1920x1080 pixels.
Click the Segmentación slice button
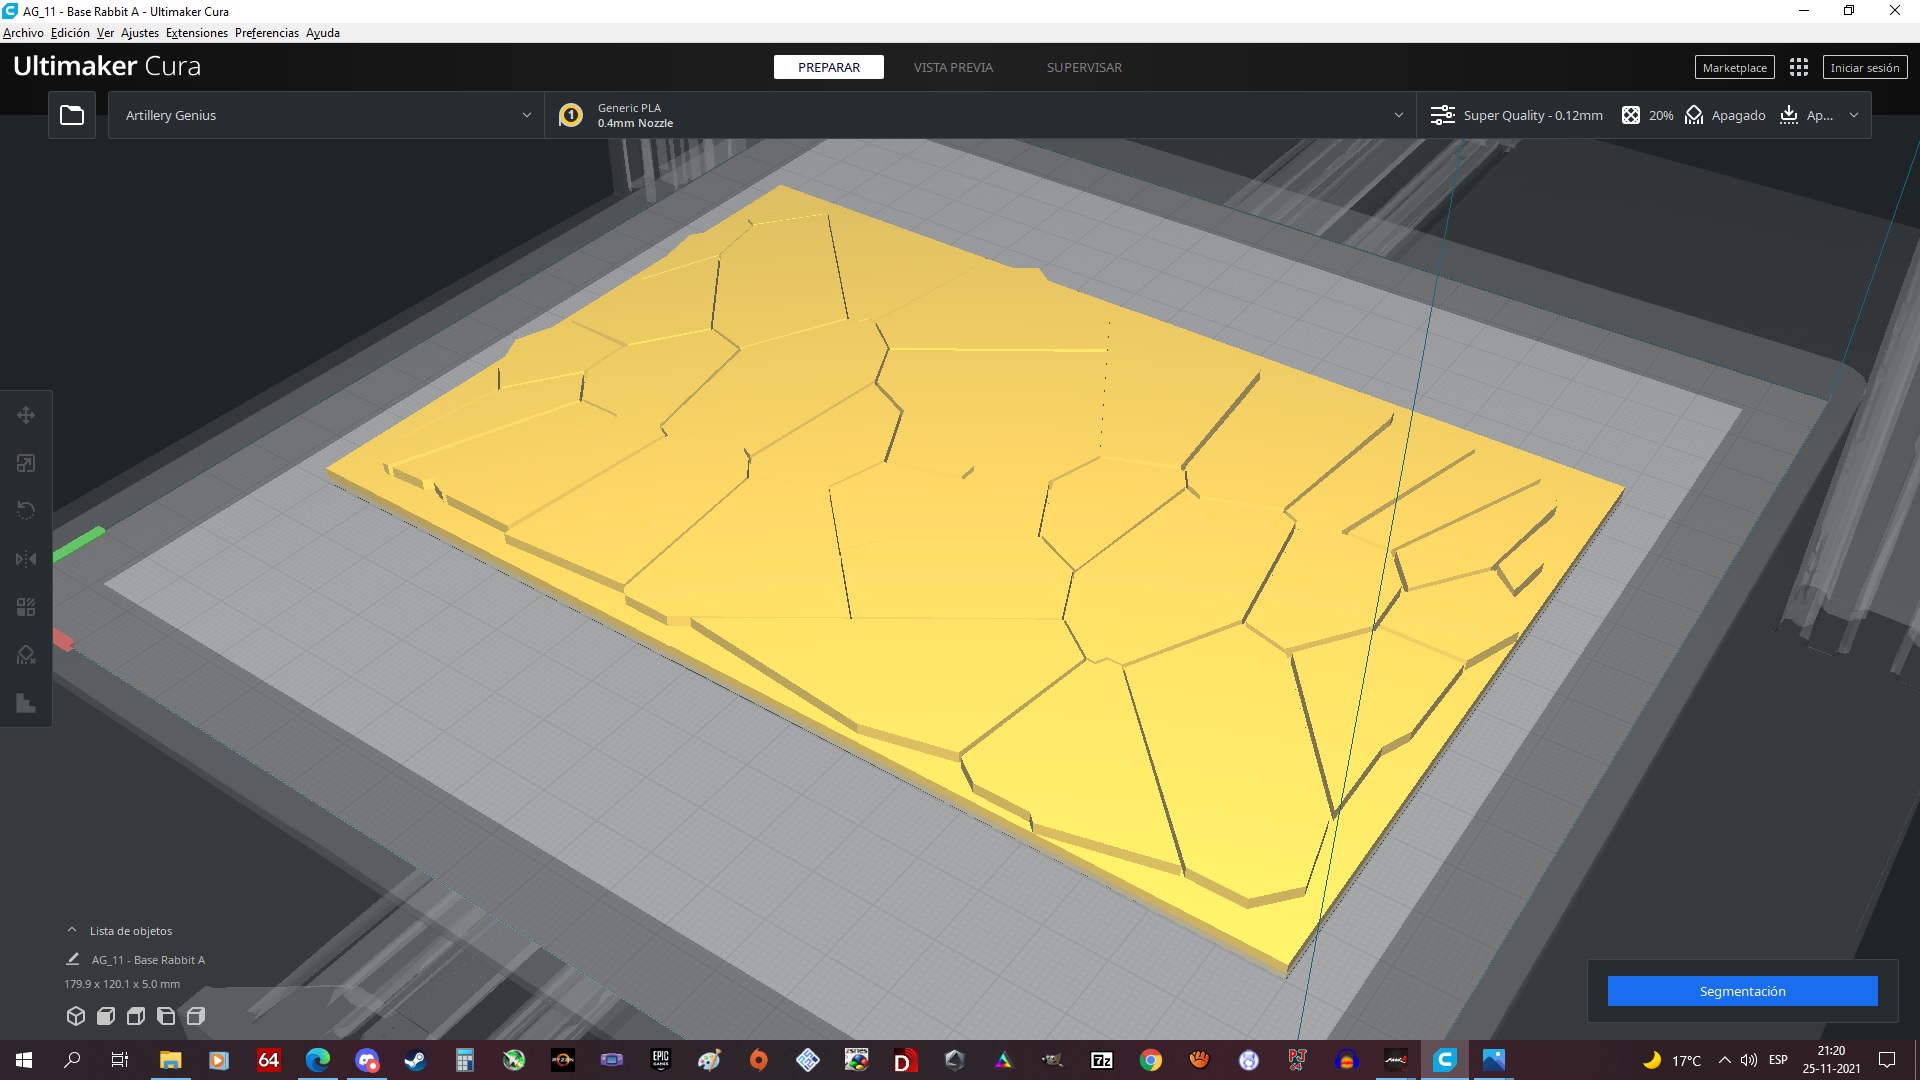click(x=1742, y=991)
